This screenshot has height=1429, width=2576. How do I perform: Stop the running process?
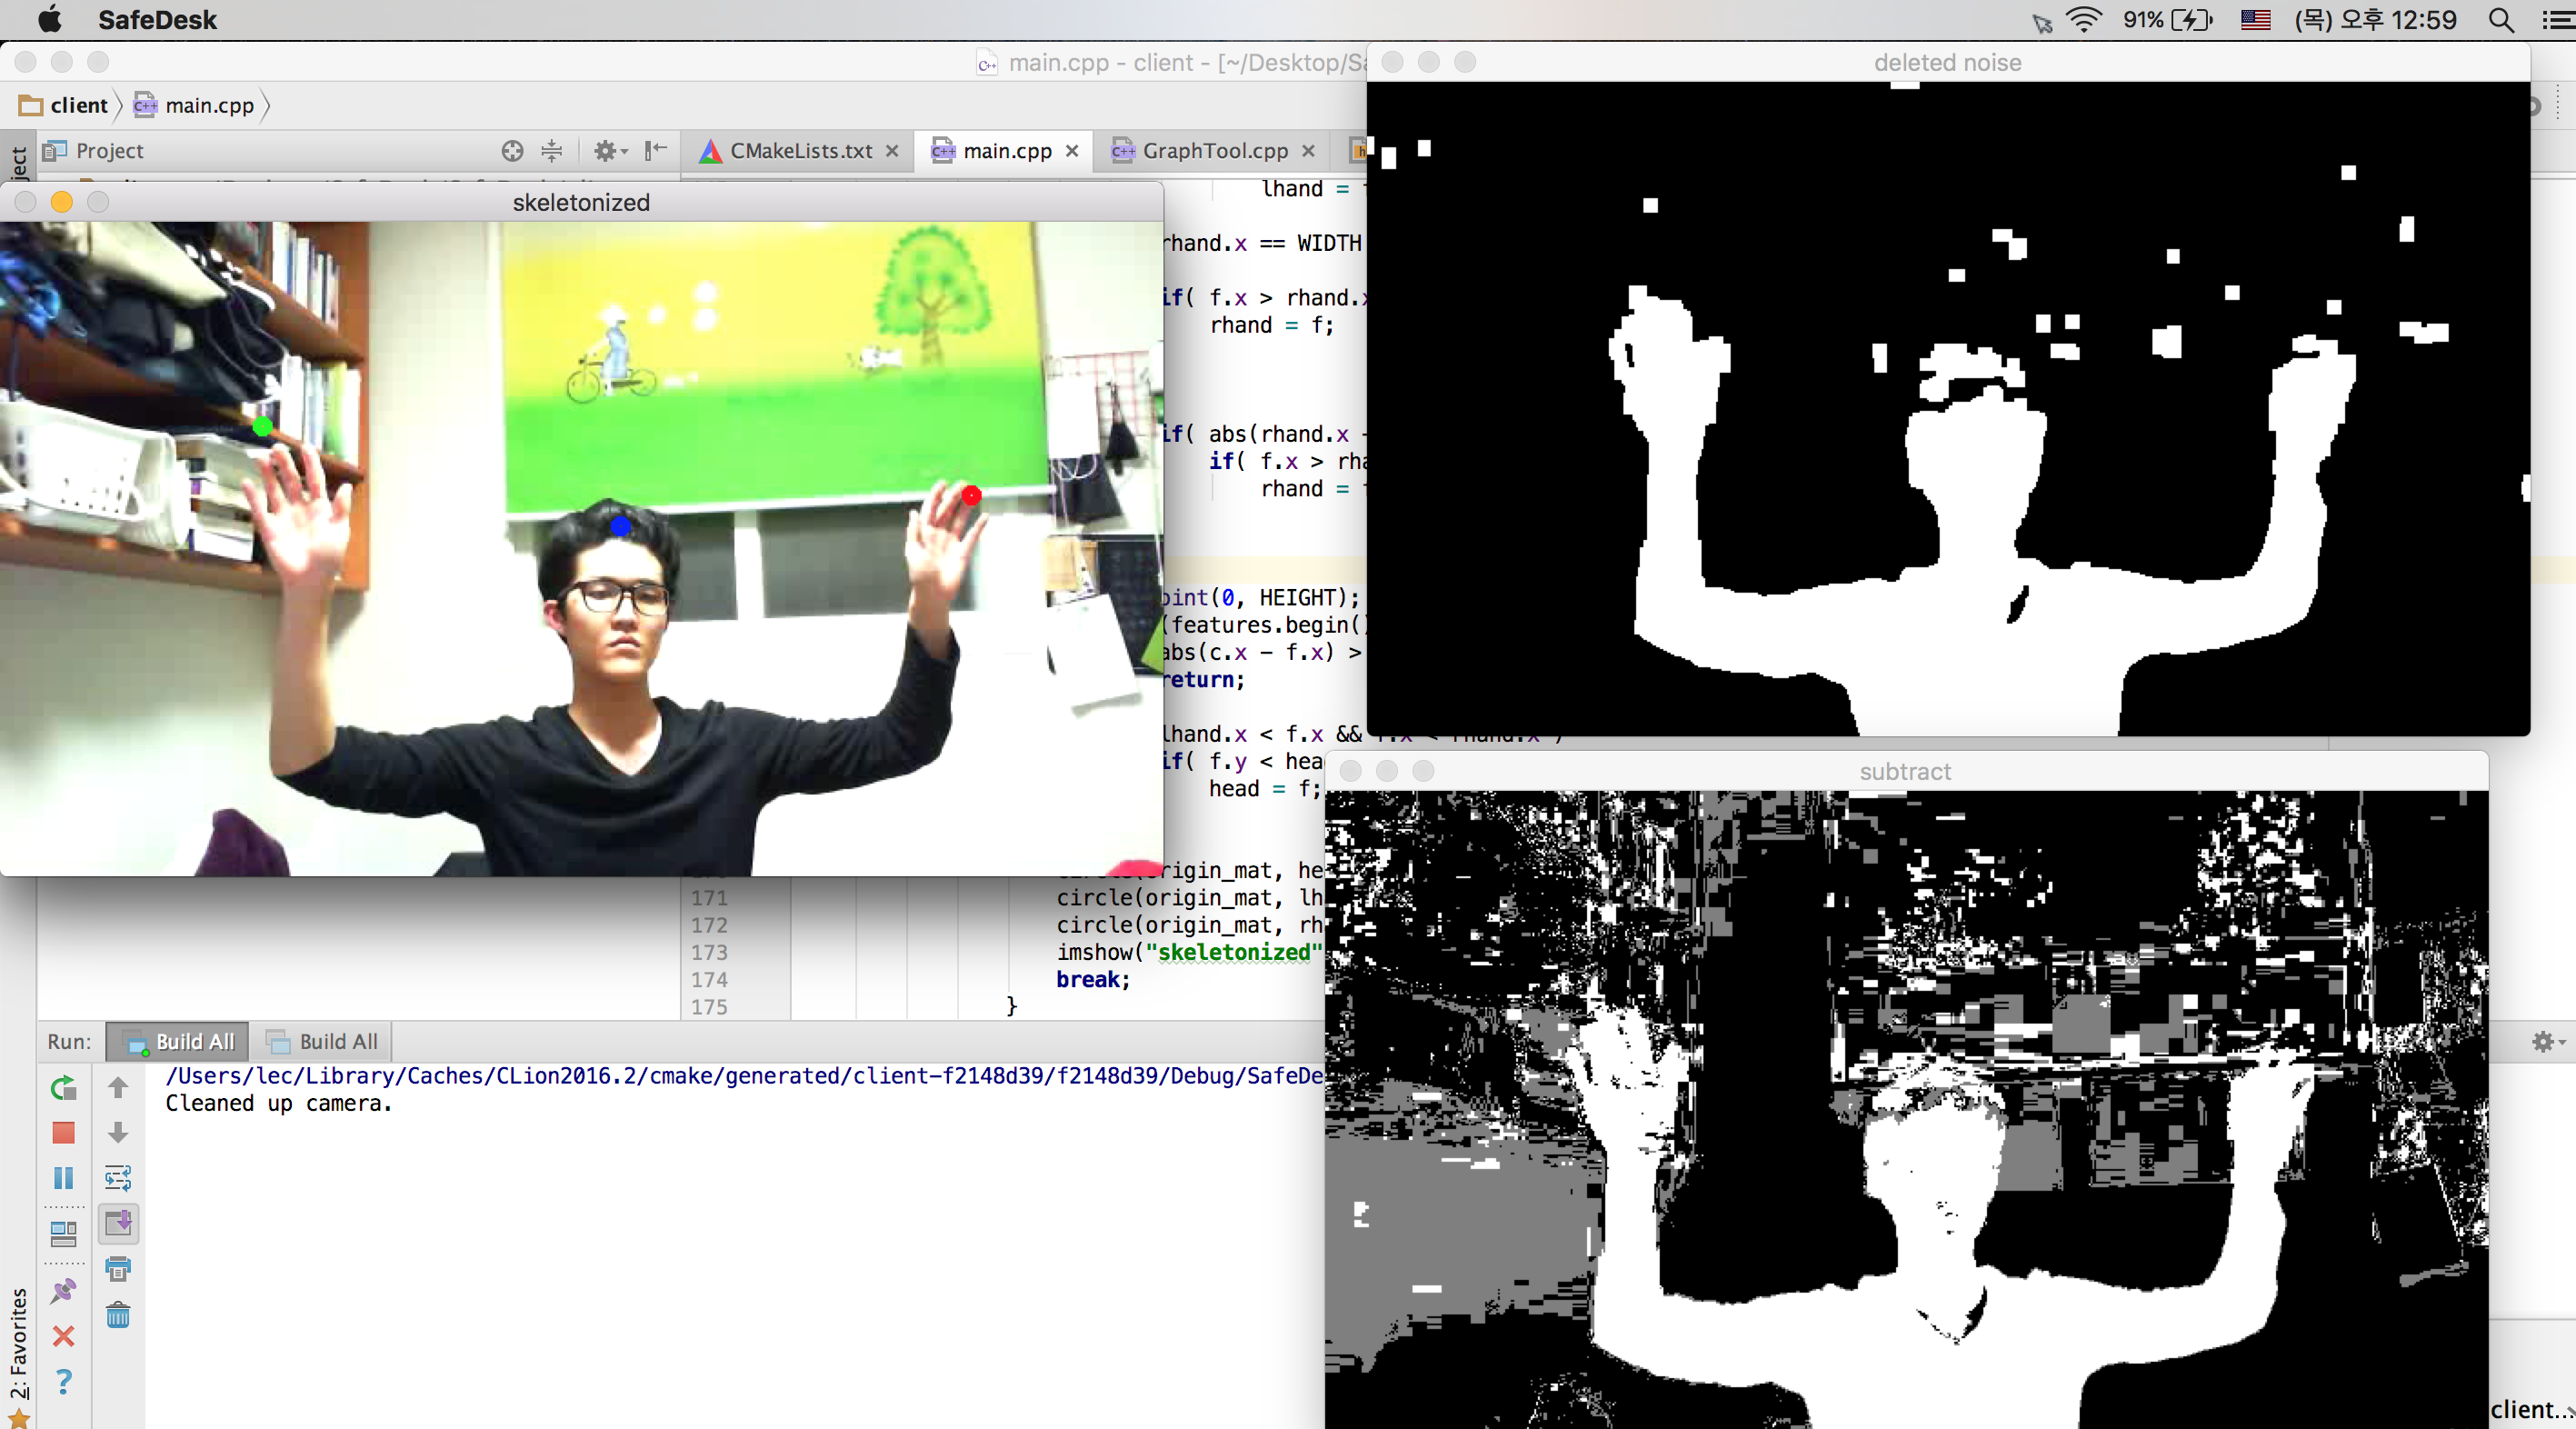click(x=63, y=1133)
